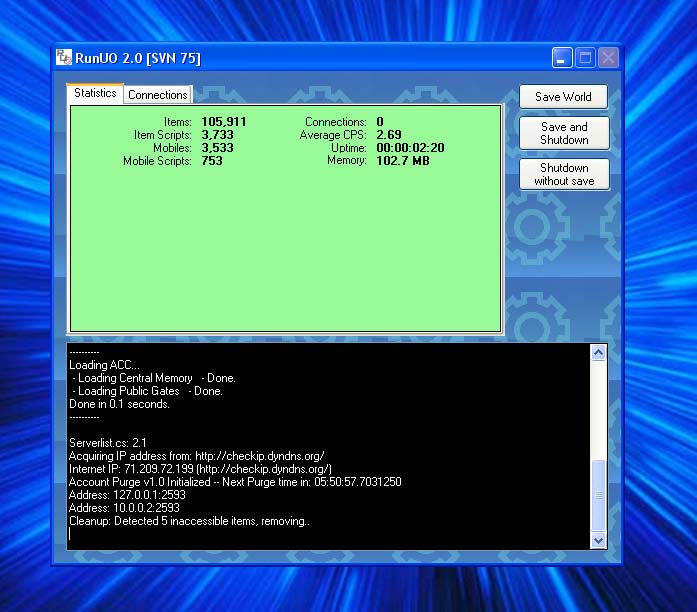Click Save and Shutdown button
This screenshot has width=697, height=612.
tap(564, 133)
